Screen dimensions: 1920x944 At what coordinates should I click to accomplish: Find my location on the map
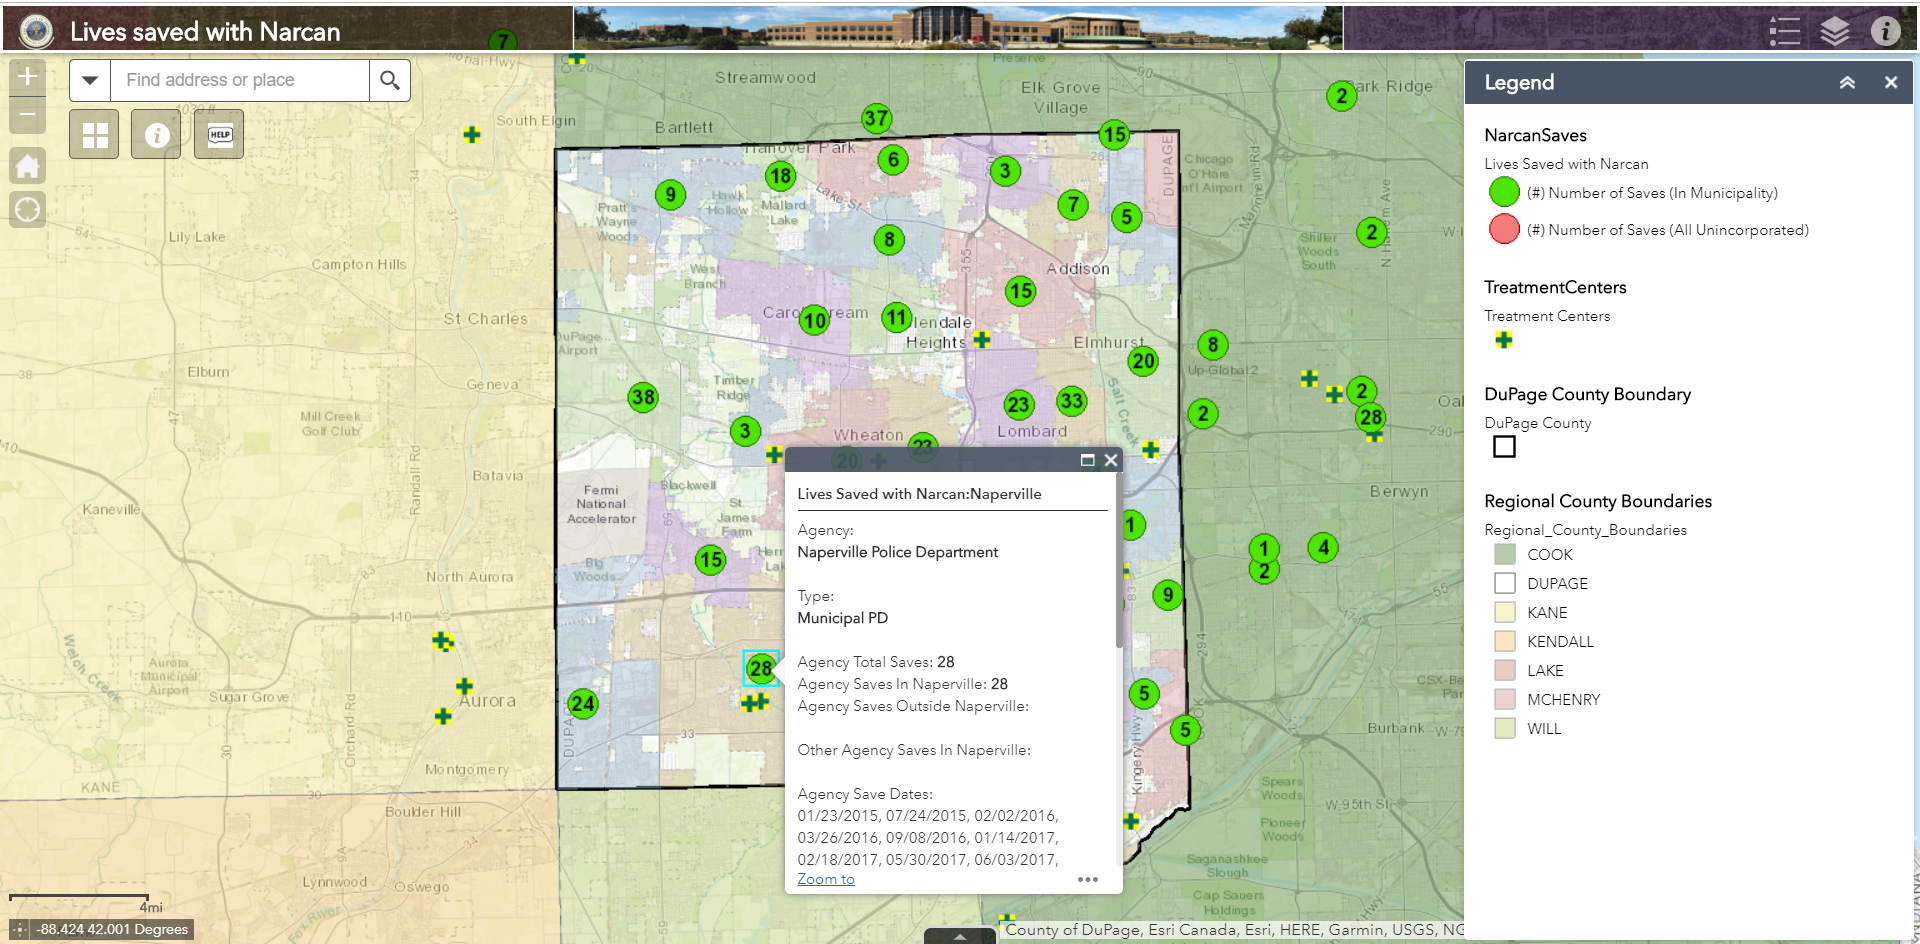pos(27,209)
